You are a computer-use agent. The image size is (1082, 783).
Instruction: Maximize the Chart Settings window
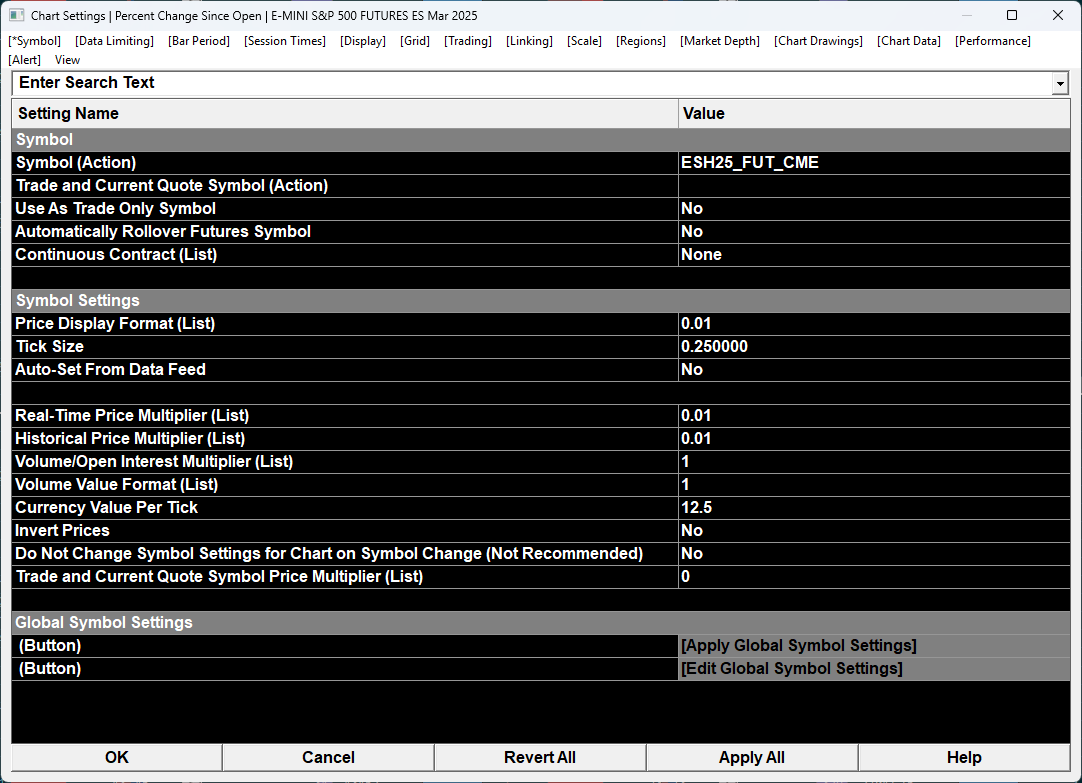pos(1012,15)
